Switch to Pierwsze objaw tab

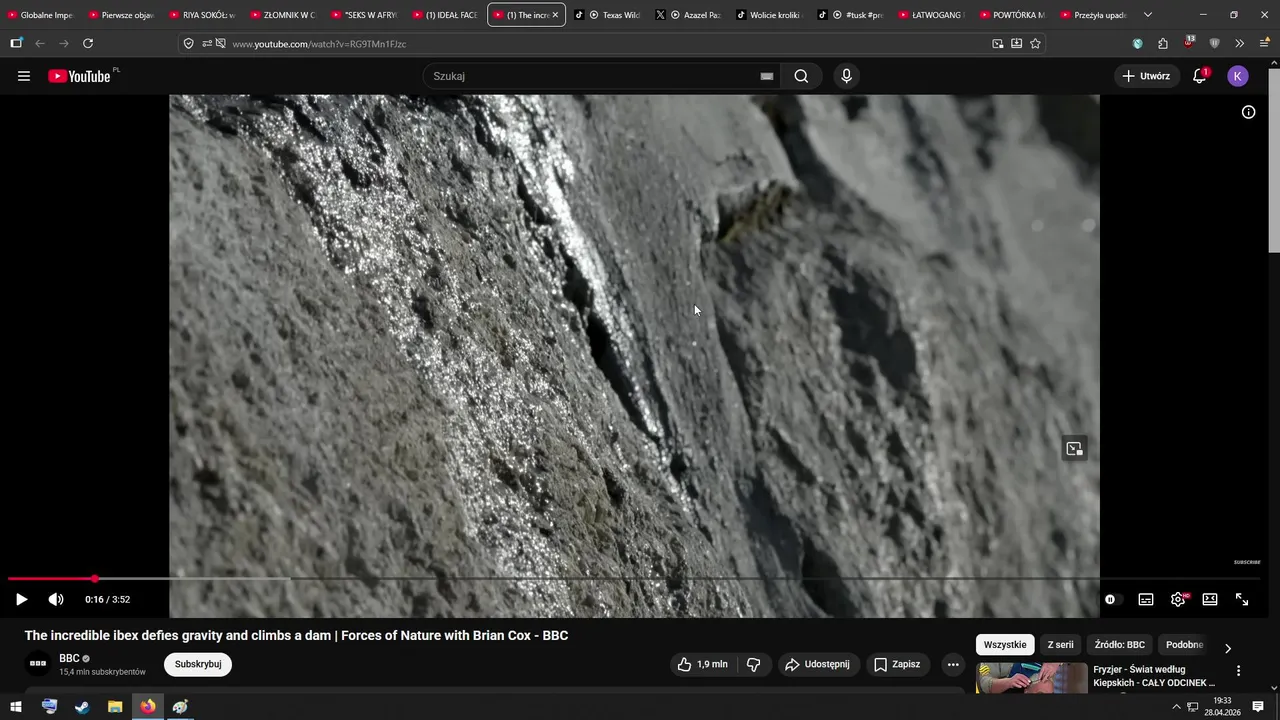(x=120, y=15)
